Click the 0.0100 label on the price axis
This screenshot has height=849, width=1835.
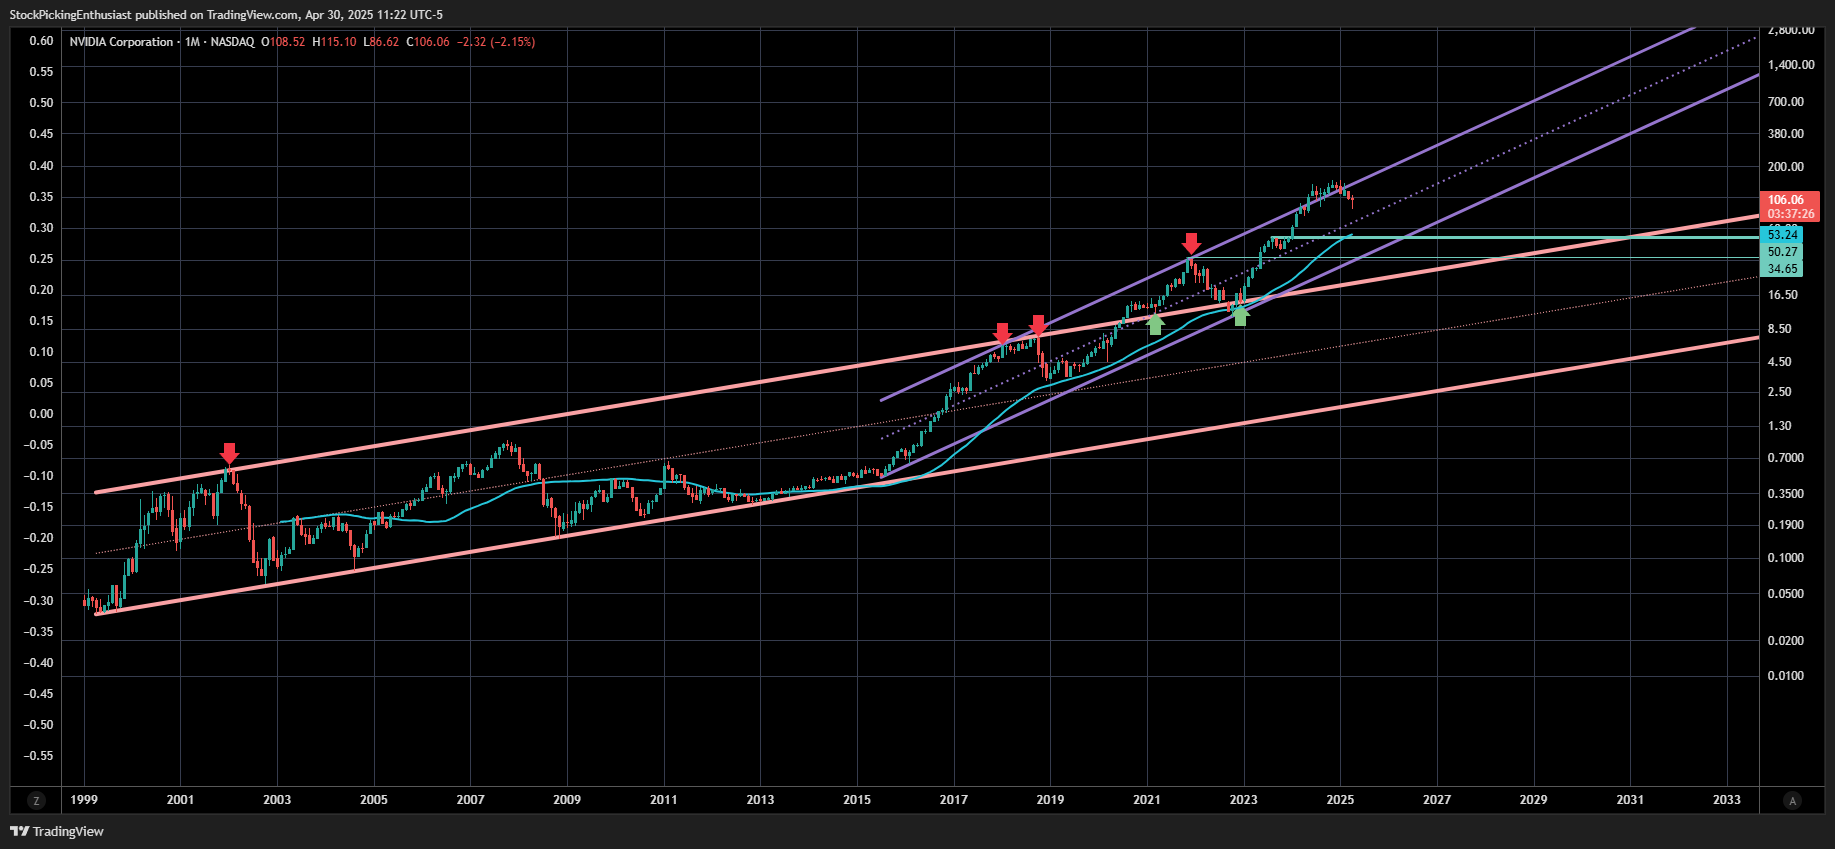(1786, 676)
